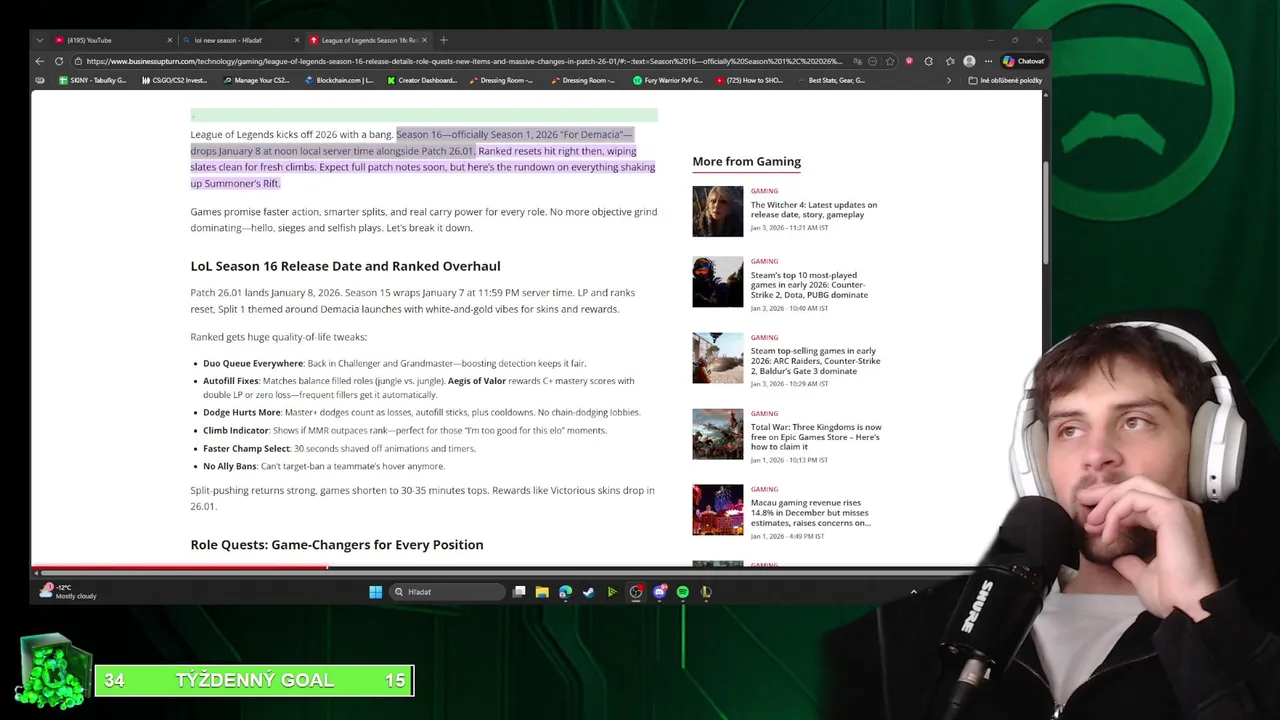Open the tab actions menu chevron
The image size is (1280, 720).
click(39, 40)
